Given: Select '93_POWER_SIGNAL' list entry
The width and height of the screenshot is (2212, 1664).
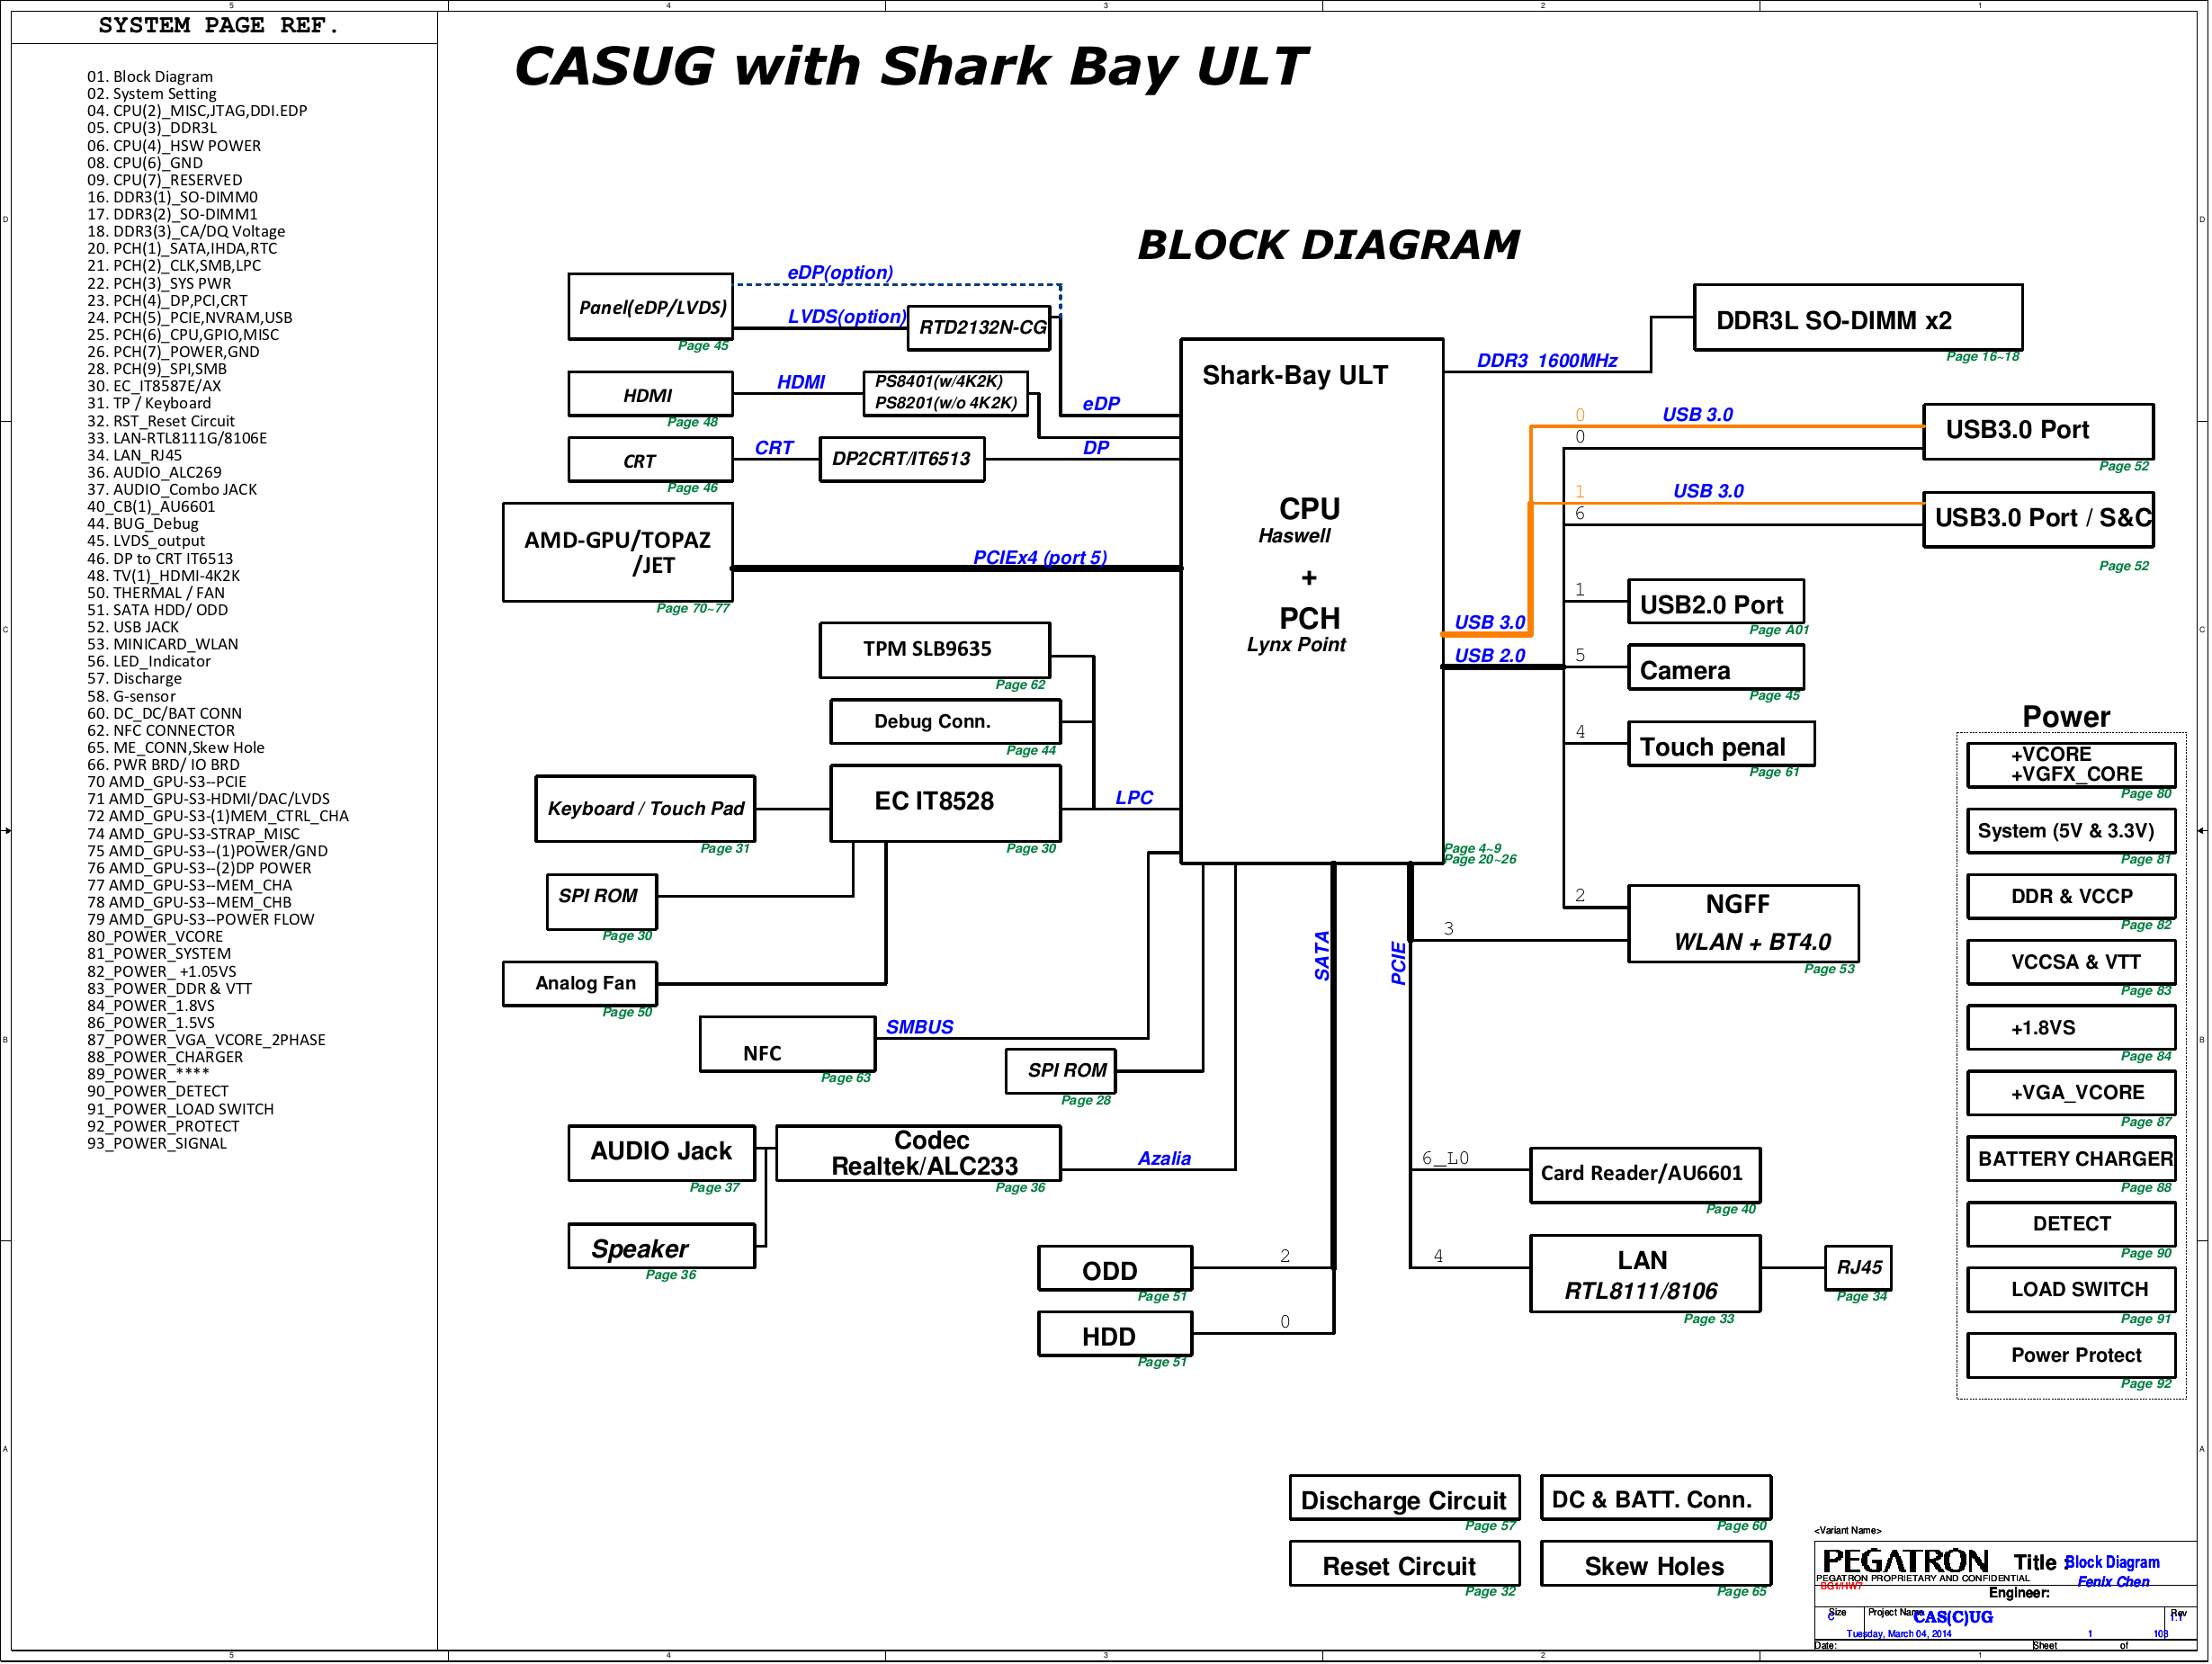Looking at the screenshot, I should pyautogui.click(x=157, y=1143).
